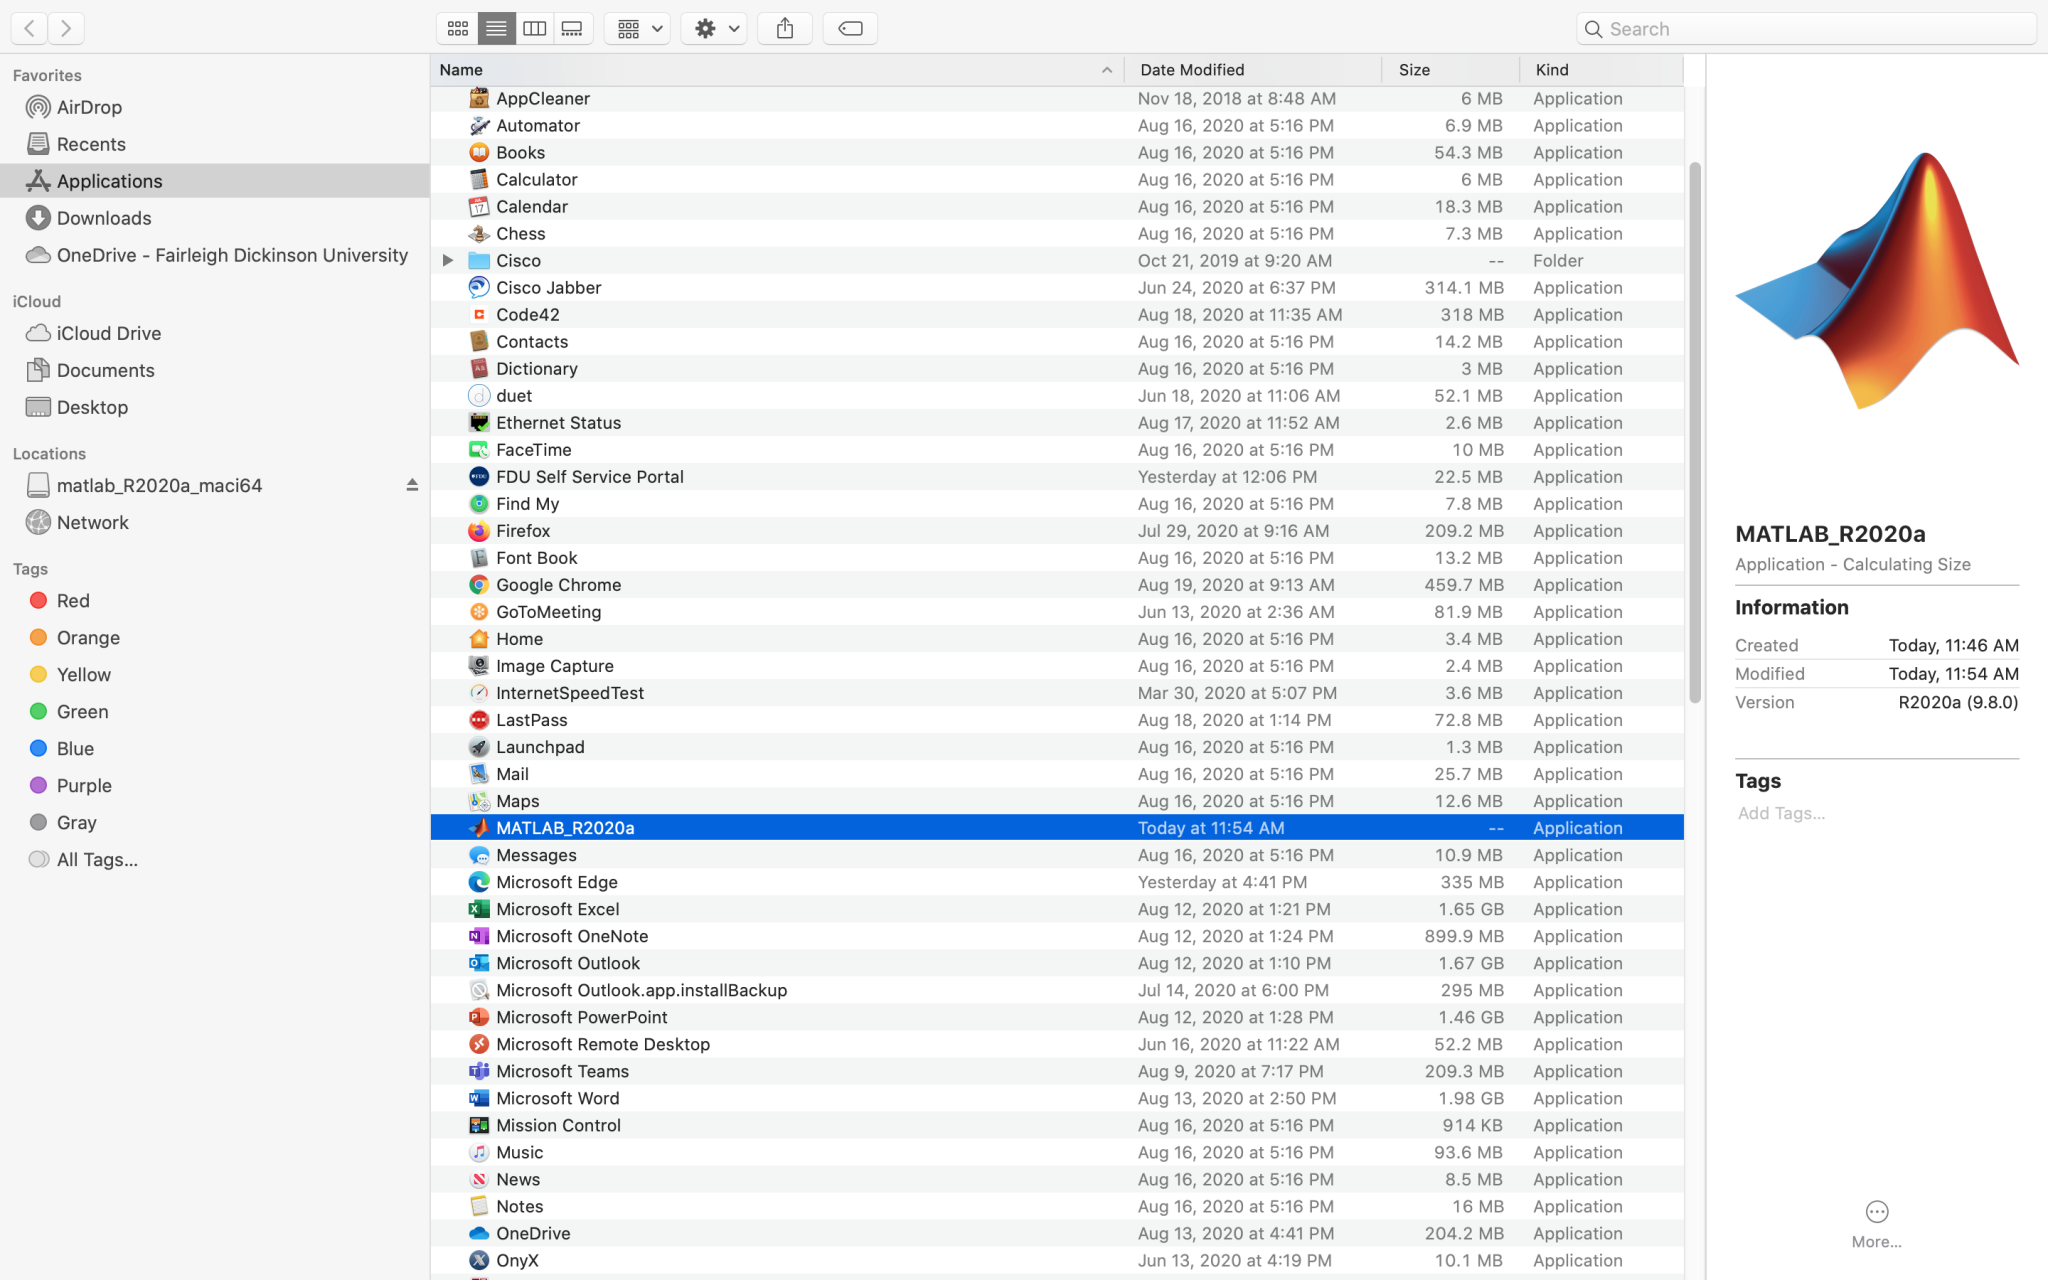Switch to gallery view
Viewport: 2048px width, 1280px height.
(572, 28)
